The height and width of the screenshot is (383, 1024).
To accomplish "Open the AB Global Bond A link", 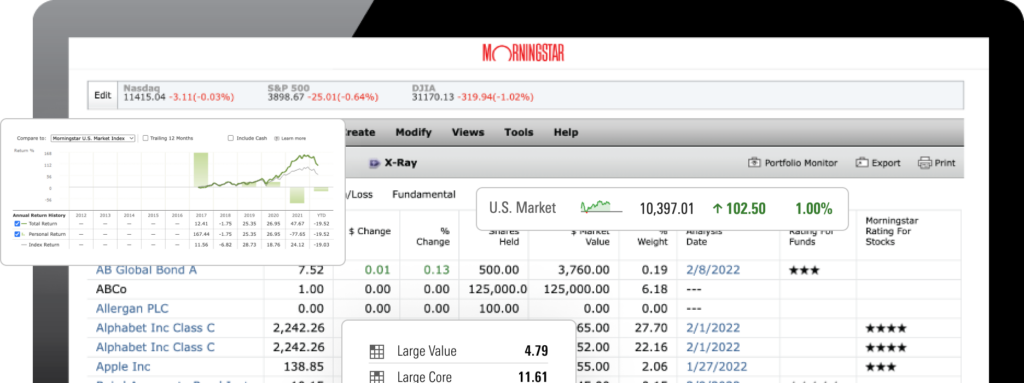I will click(x=146, y=270).
